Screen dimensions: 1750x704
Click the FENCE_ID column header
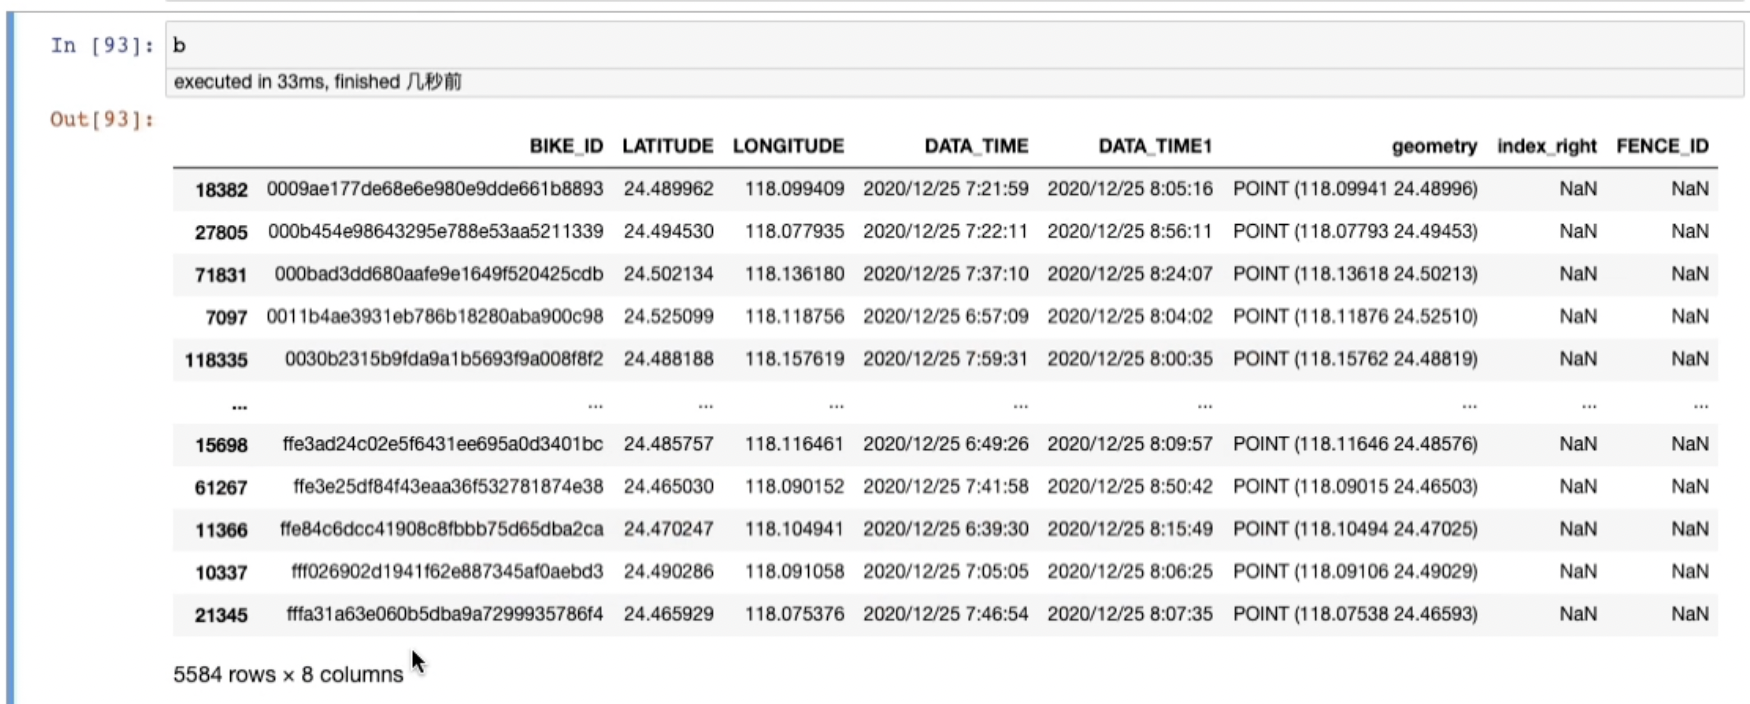[x=1662, y=146]
